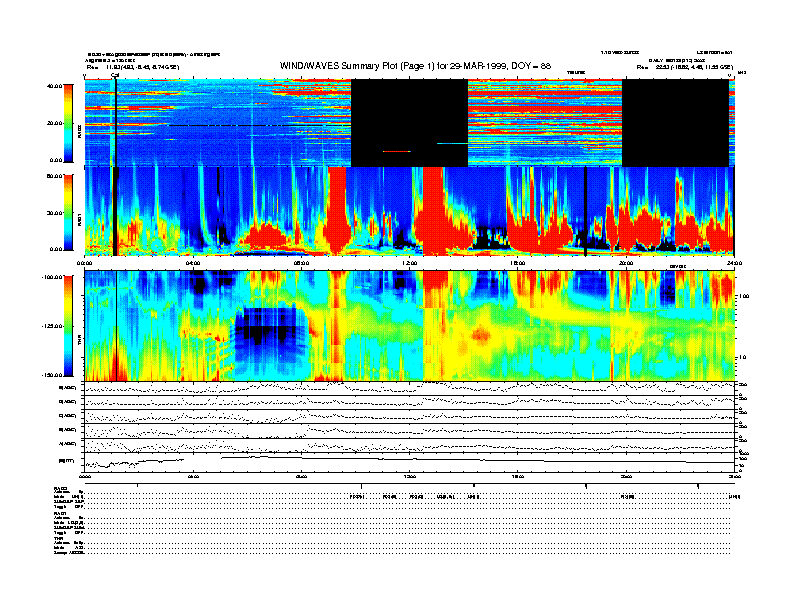This screenshot has height=612, width=792.
Task: Click the -125.00 label on TNR scale
Action: point(53,326)
